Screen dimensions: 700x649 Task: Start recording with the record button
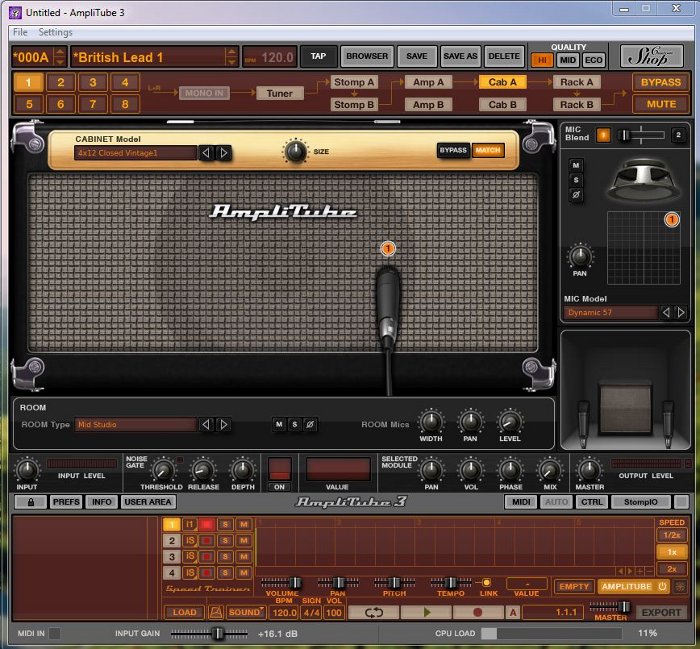coord(477,612)
